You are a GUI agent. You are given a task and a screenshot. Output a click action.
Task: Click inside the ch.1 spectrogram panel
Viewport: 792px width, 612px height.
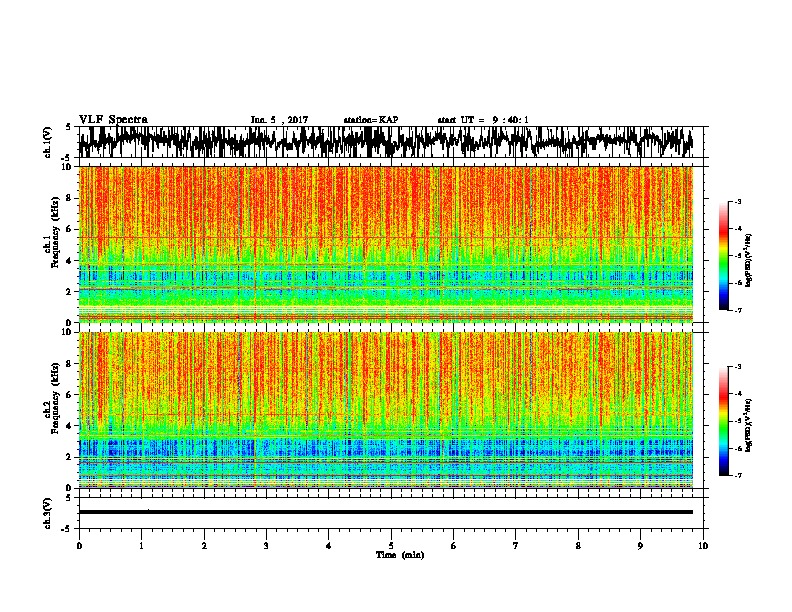coord(386,244)
